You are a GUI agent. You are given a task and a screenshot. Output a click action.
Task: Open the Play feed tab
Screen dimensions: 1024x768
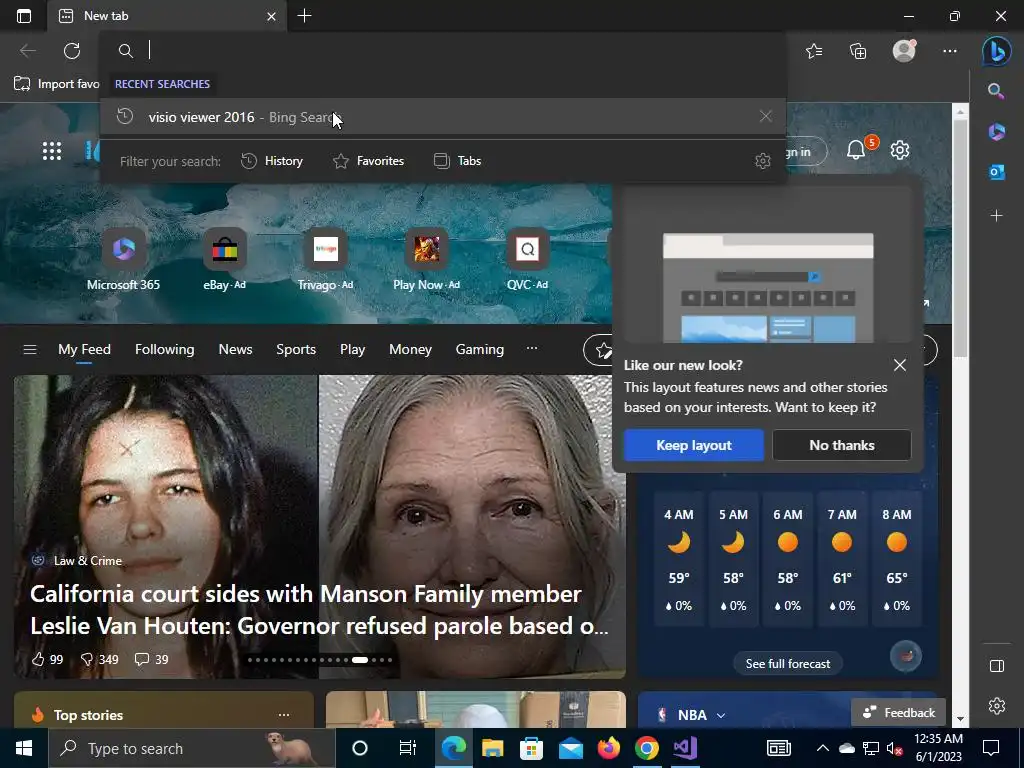click(x=352, y=349)
